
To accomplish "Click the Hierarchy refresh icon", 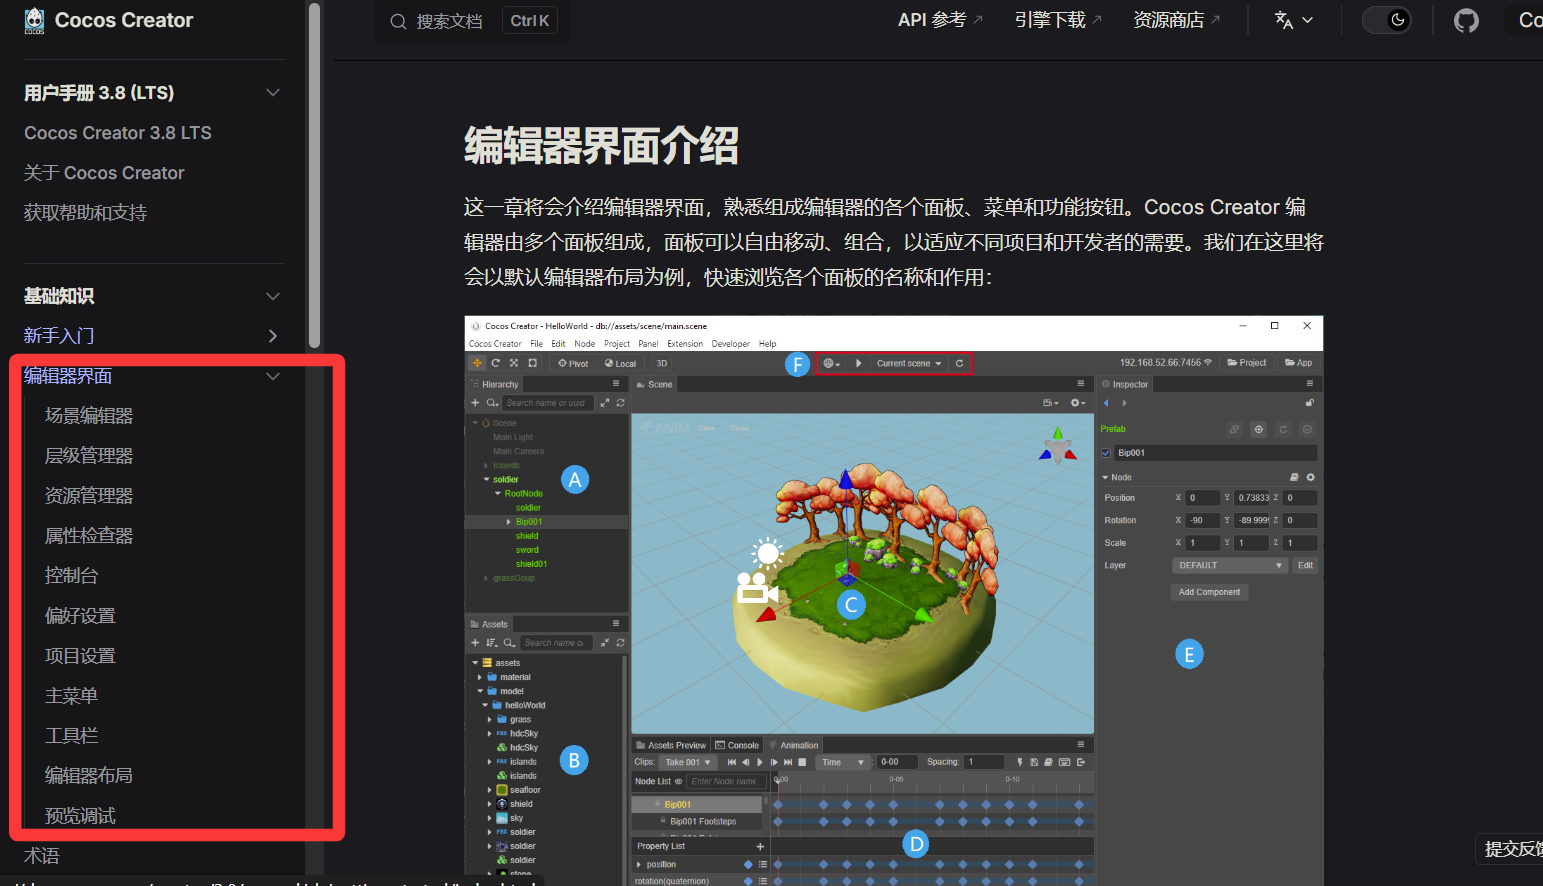I will point(620,402).
